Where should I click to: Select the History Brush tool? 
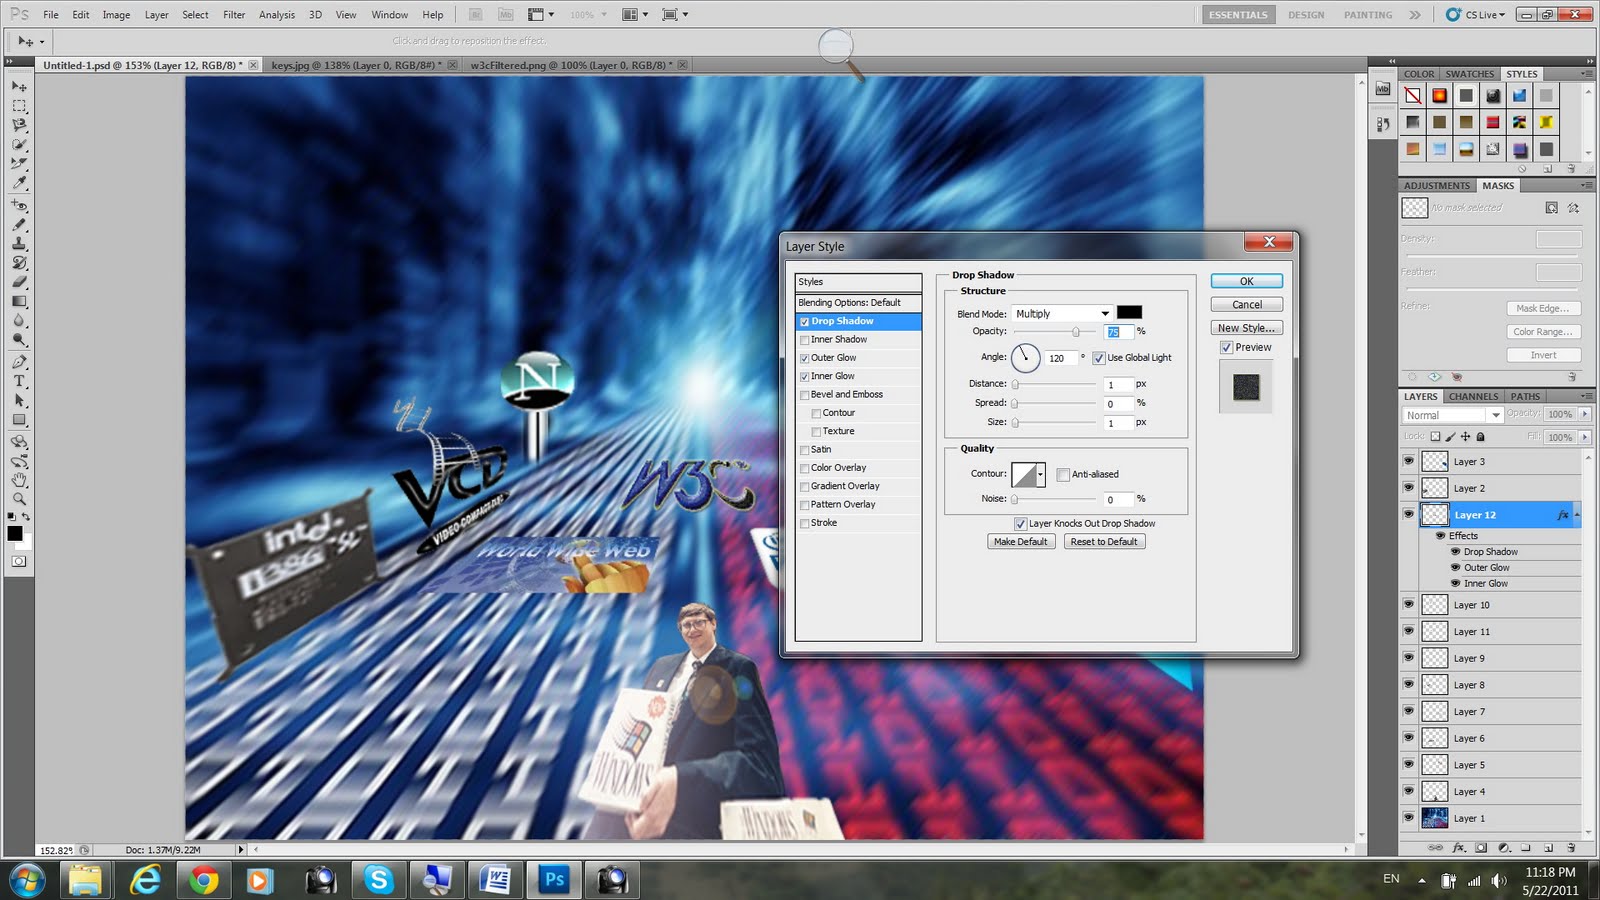point(19,263)
